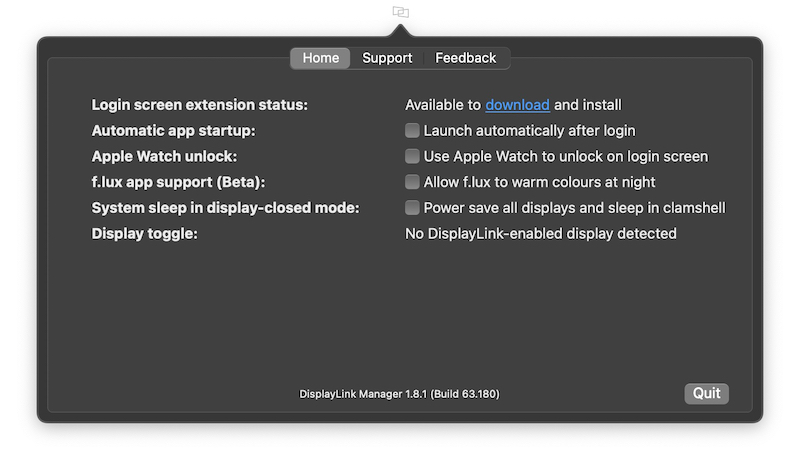Screen dimensions: 800x464
Task: Click the DisplayLink Manager 1.8.1 version text
Action: tap(399, 394)
